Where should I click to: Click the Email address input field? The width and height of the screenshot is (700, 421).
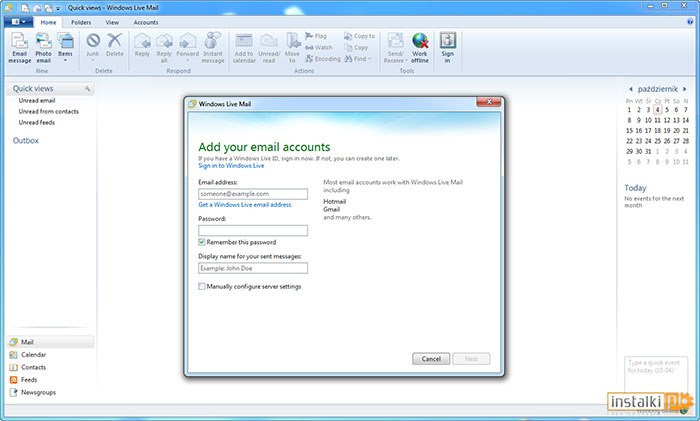[252, 193]
